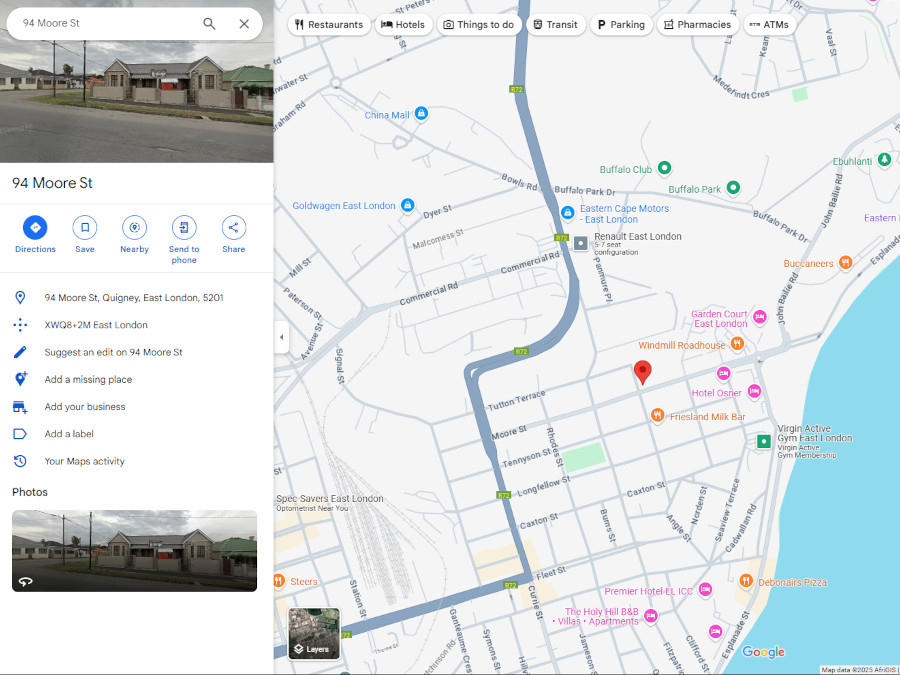The image size is (900, 675).
Task: Show Parking on the map
Action: [620, 24]
